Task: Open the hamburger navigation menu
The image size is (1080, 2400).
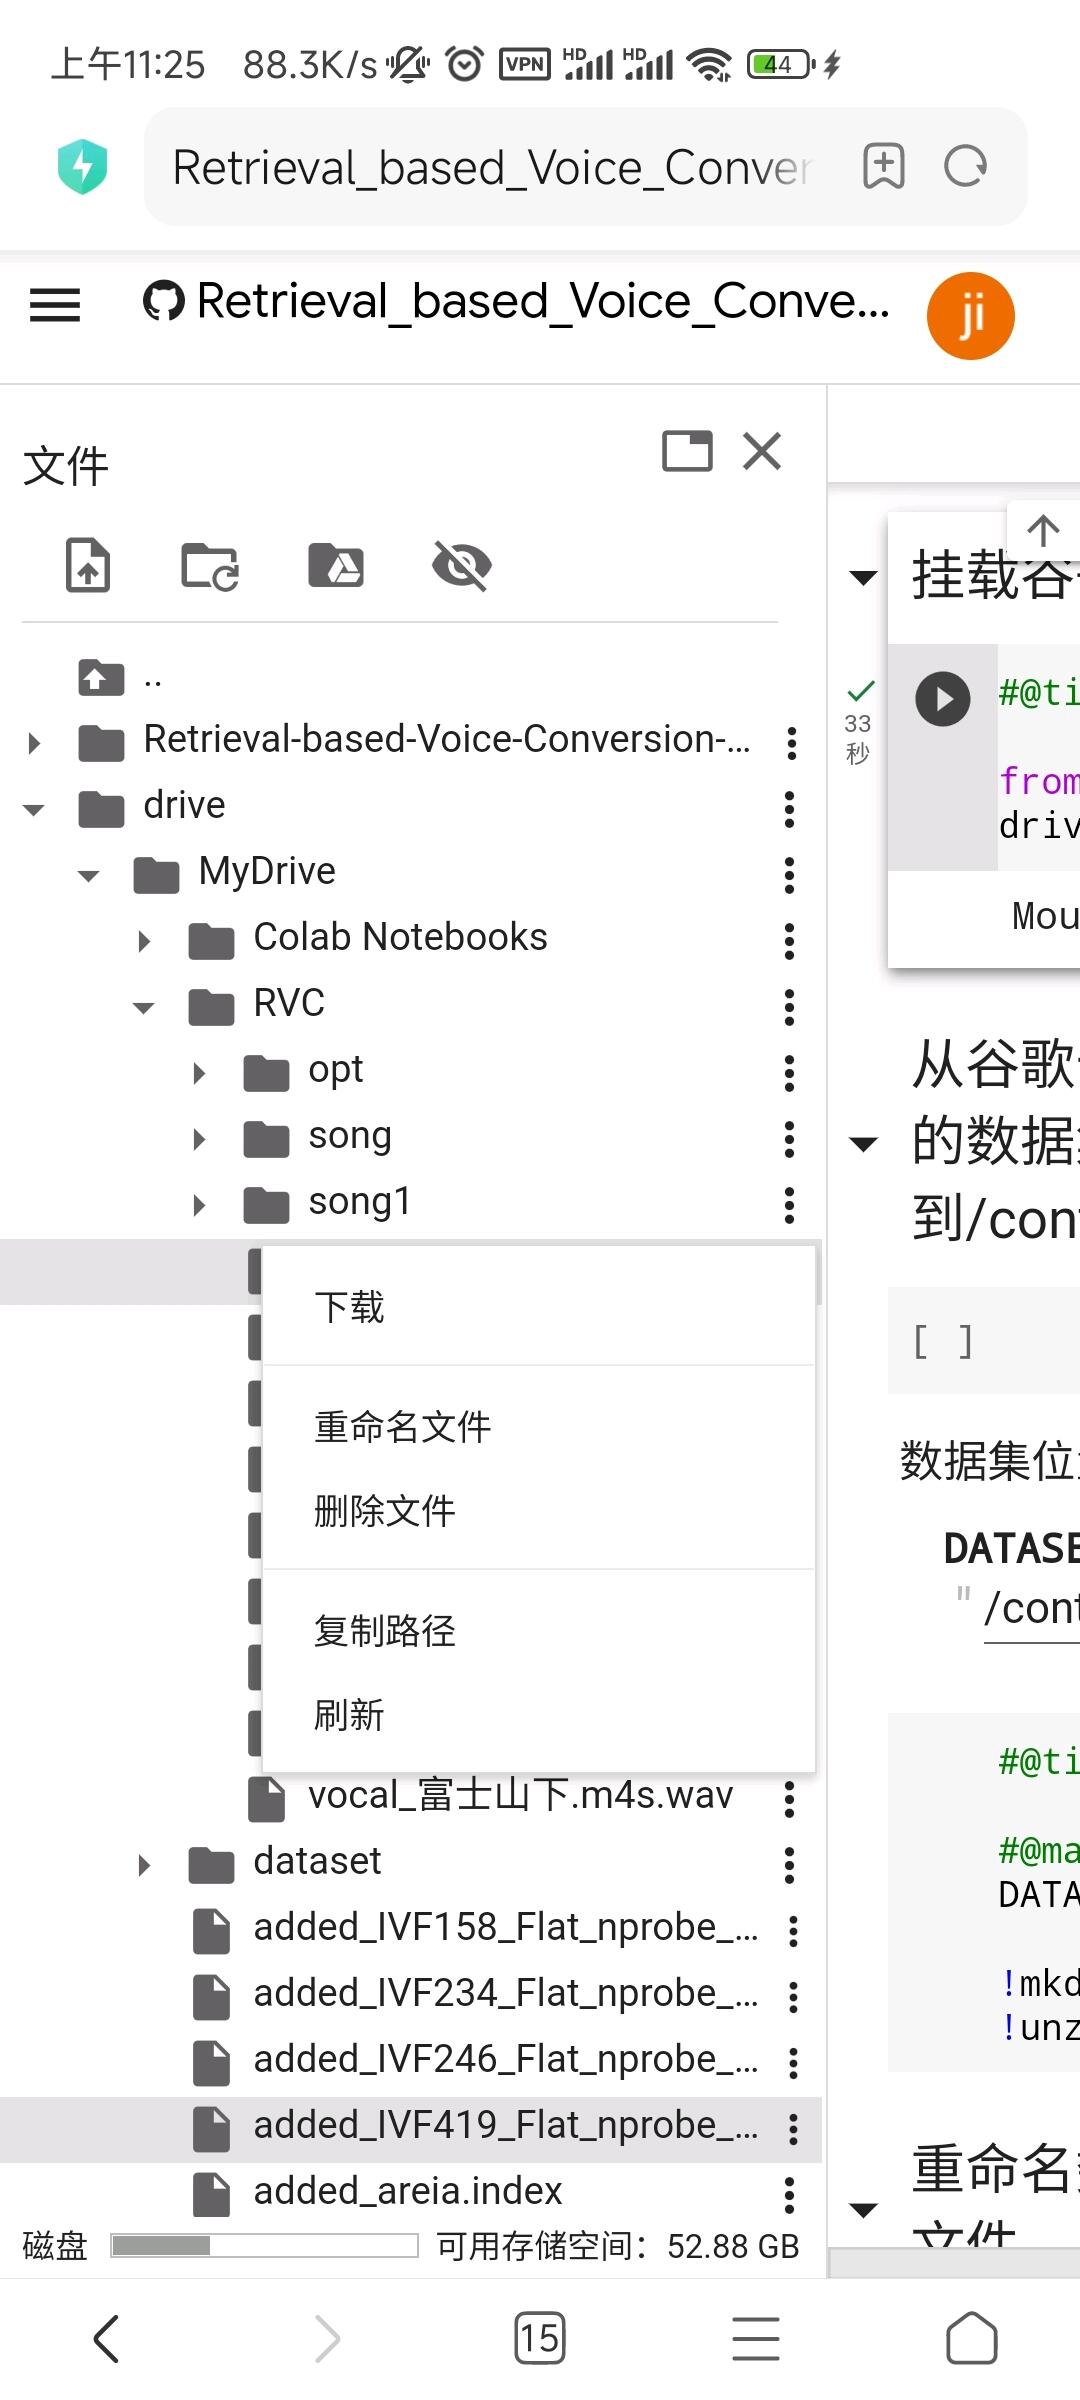Action: click(x=55, y=305)
